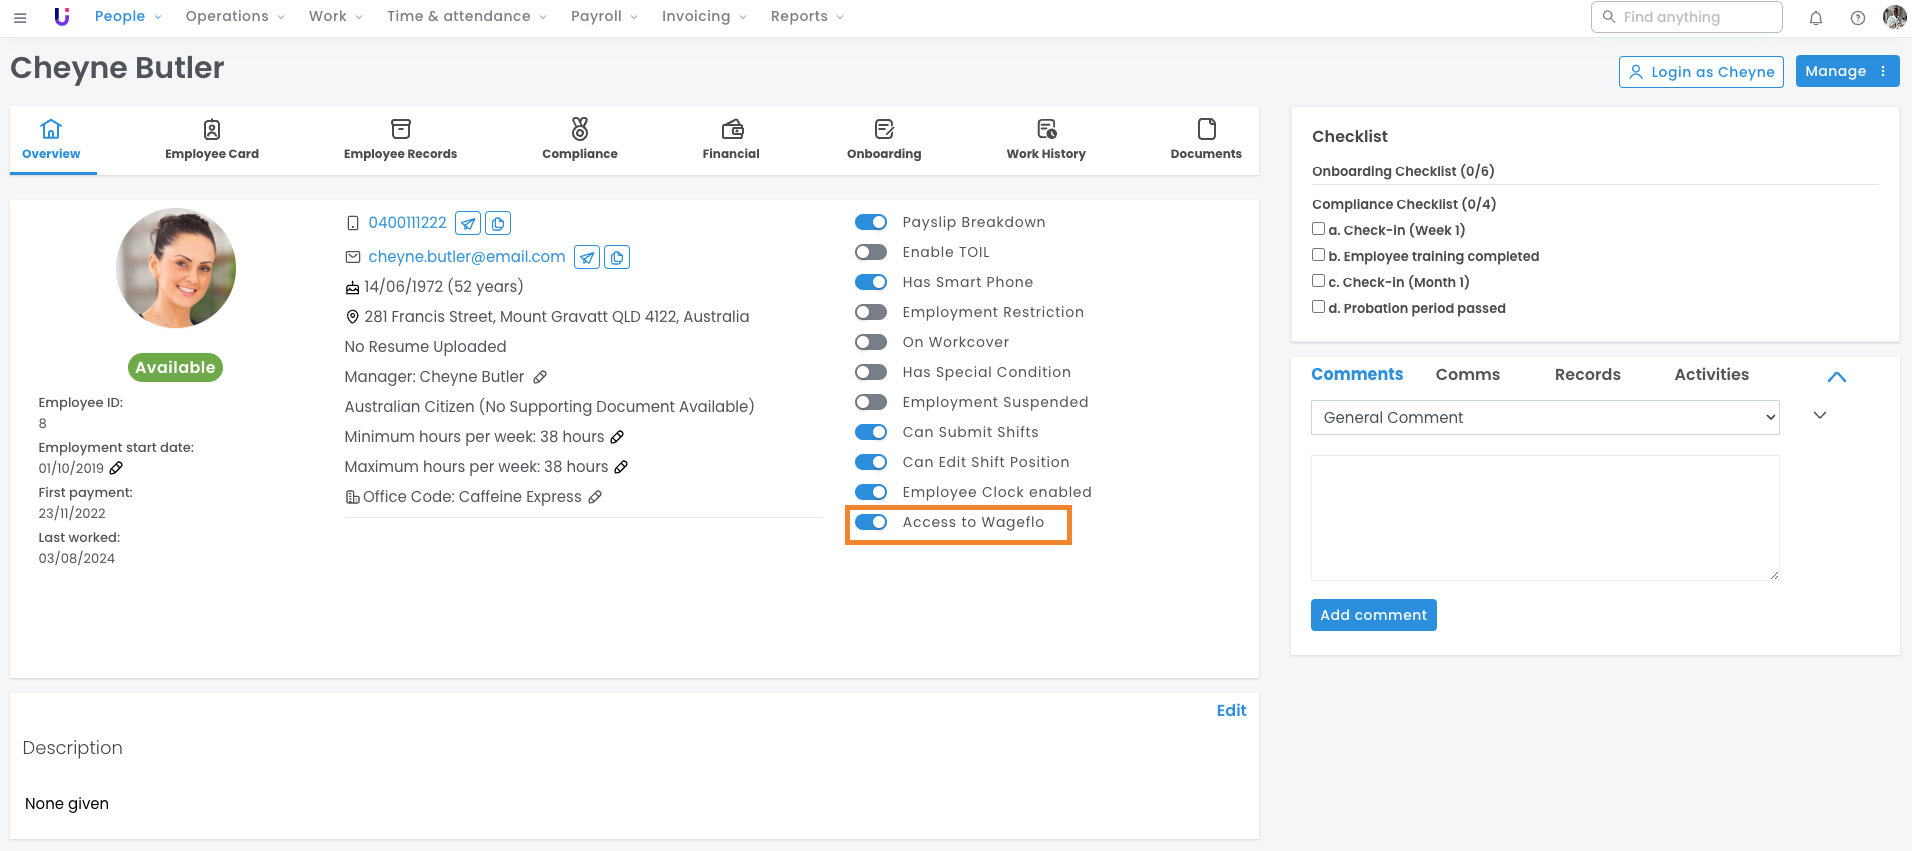1912x851 pixels.
Task: Enable the TOIL toggle
Action: coord(871,252)
